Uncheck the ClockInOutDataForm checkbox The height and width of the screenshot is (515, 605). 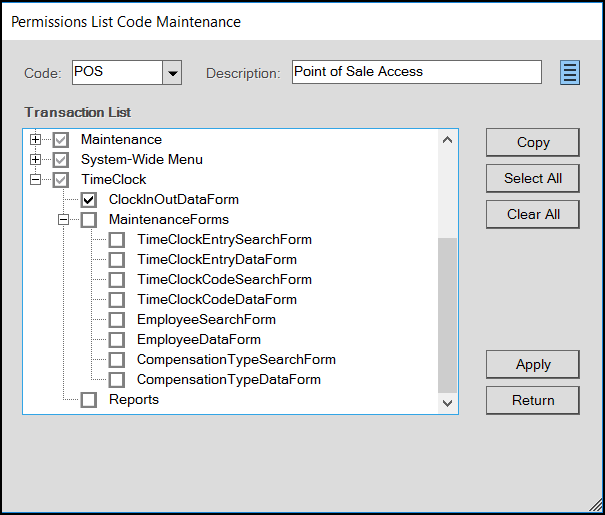click(89, 200)
